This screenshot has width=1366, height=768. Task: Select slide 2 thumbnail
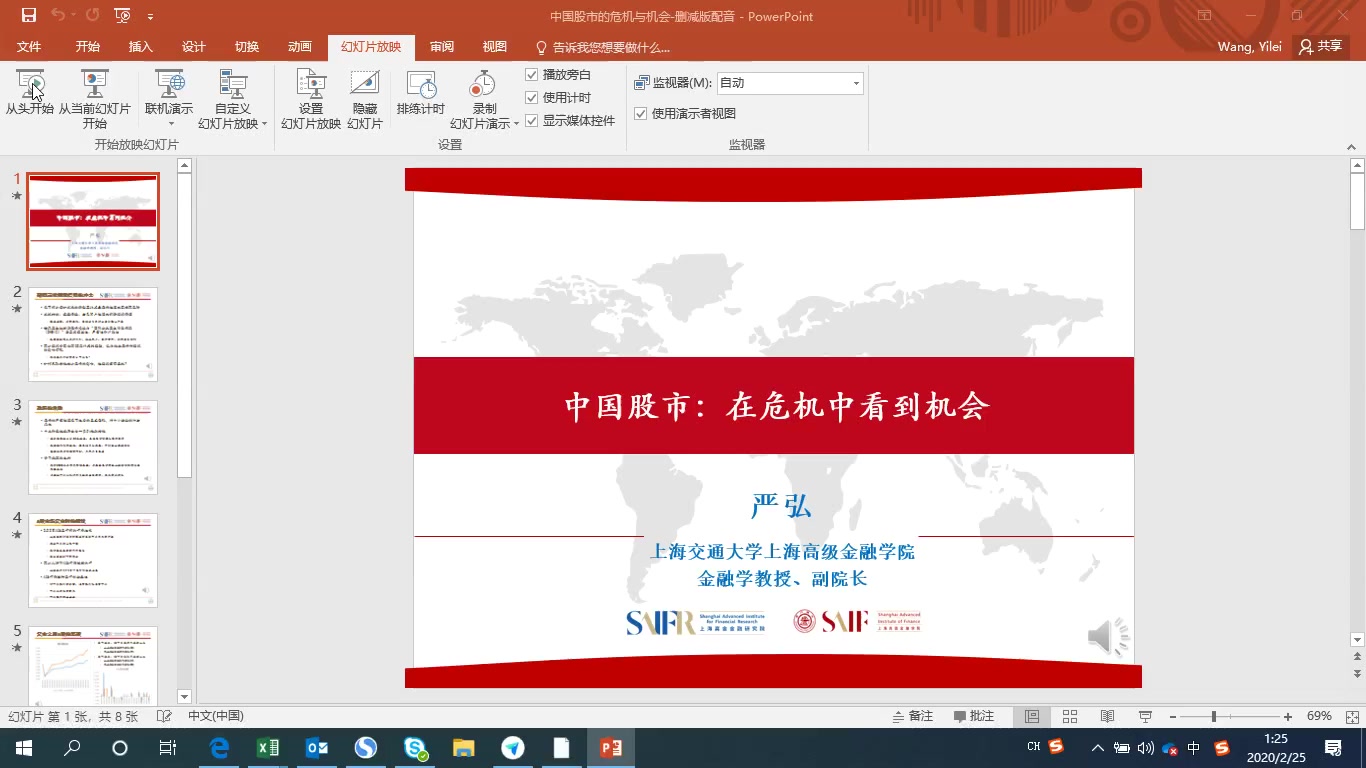pos(93,334)
